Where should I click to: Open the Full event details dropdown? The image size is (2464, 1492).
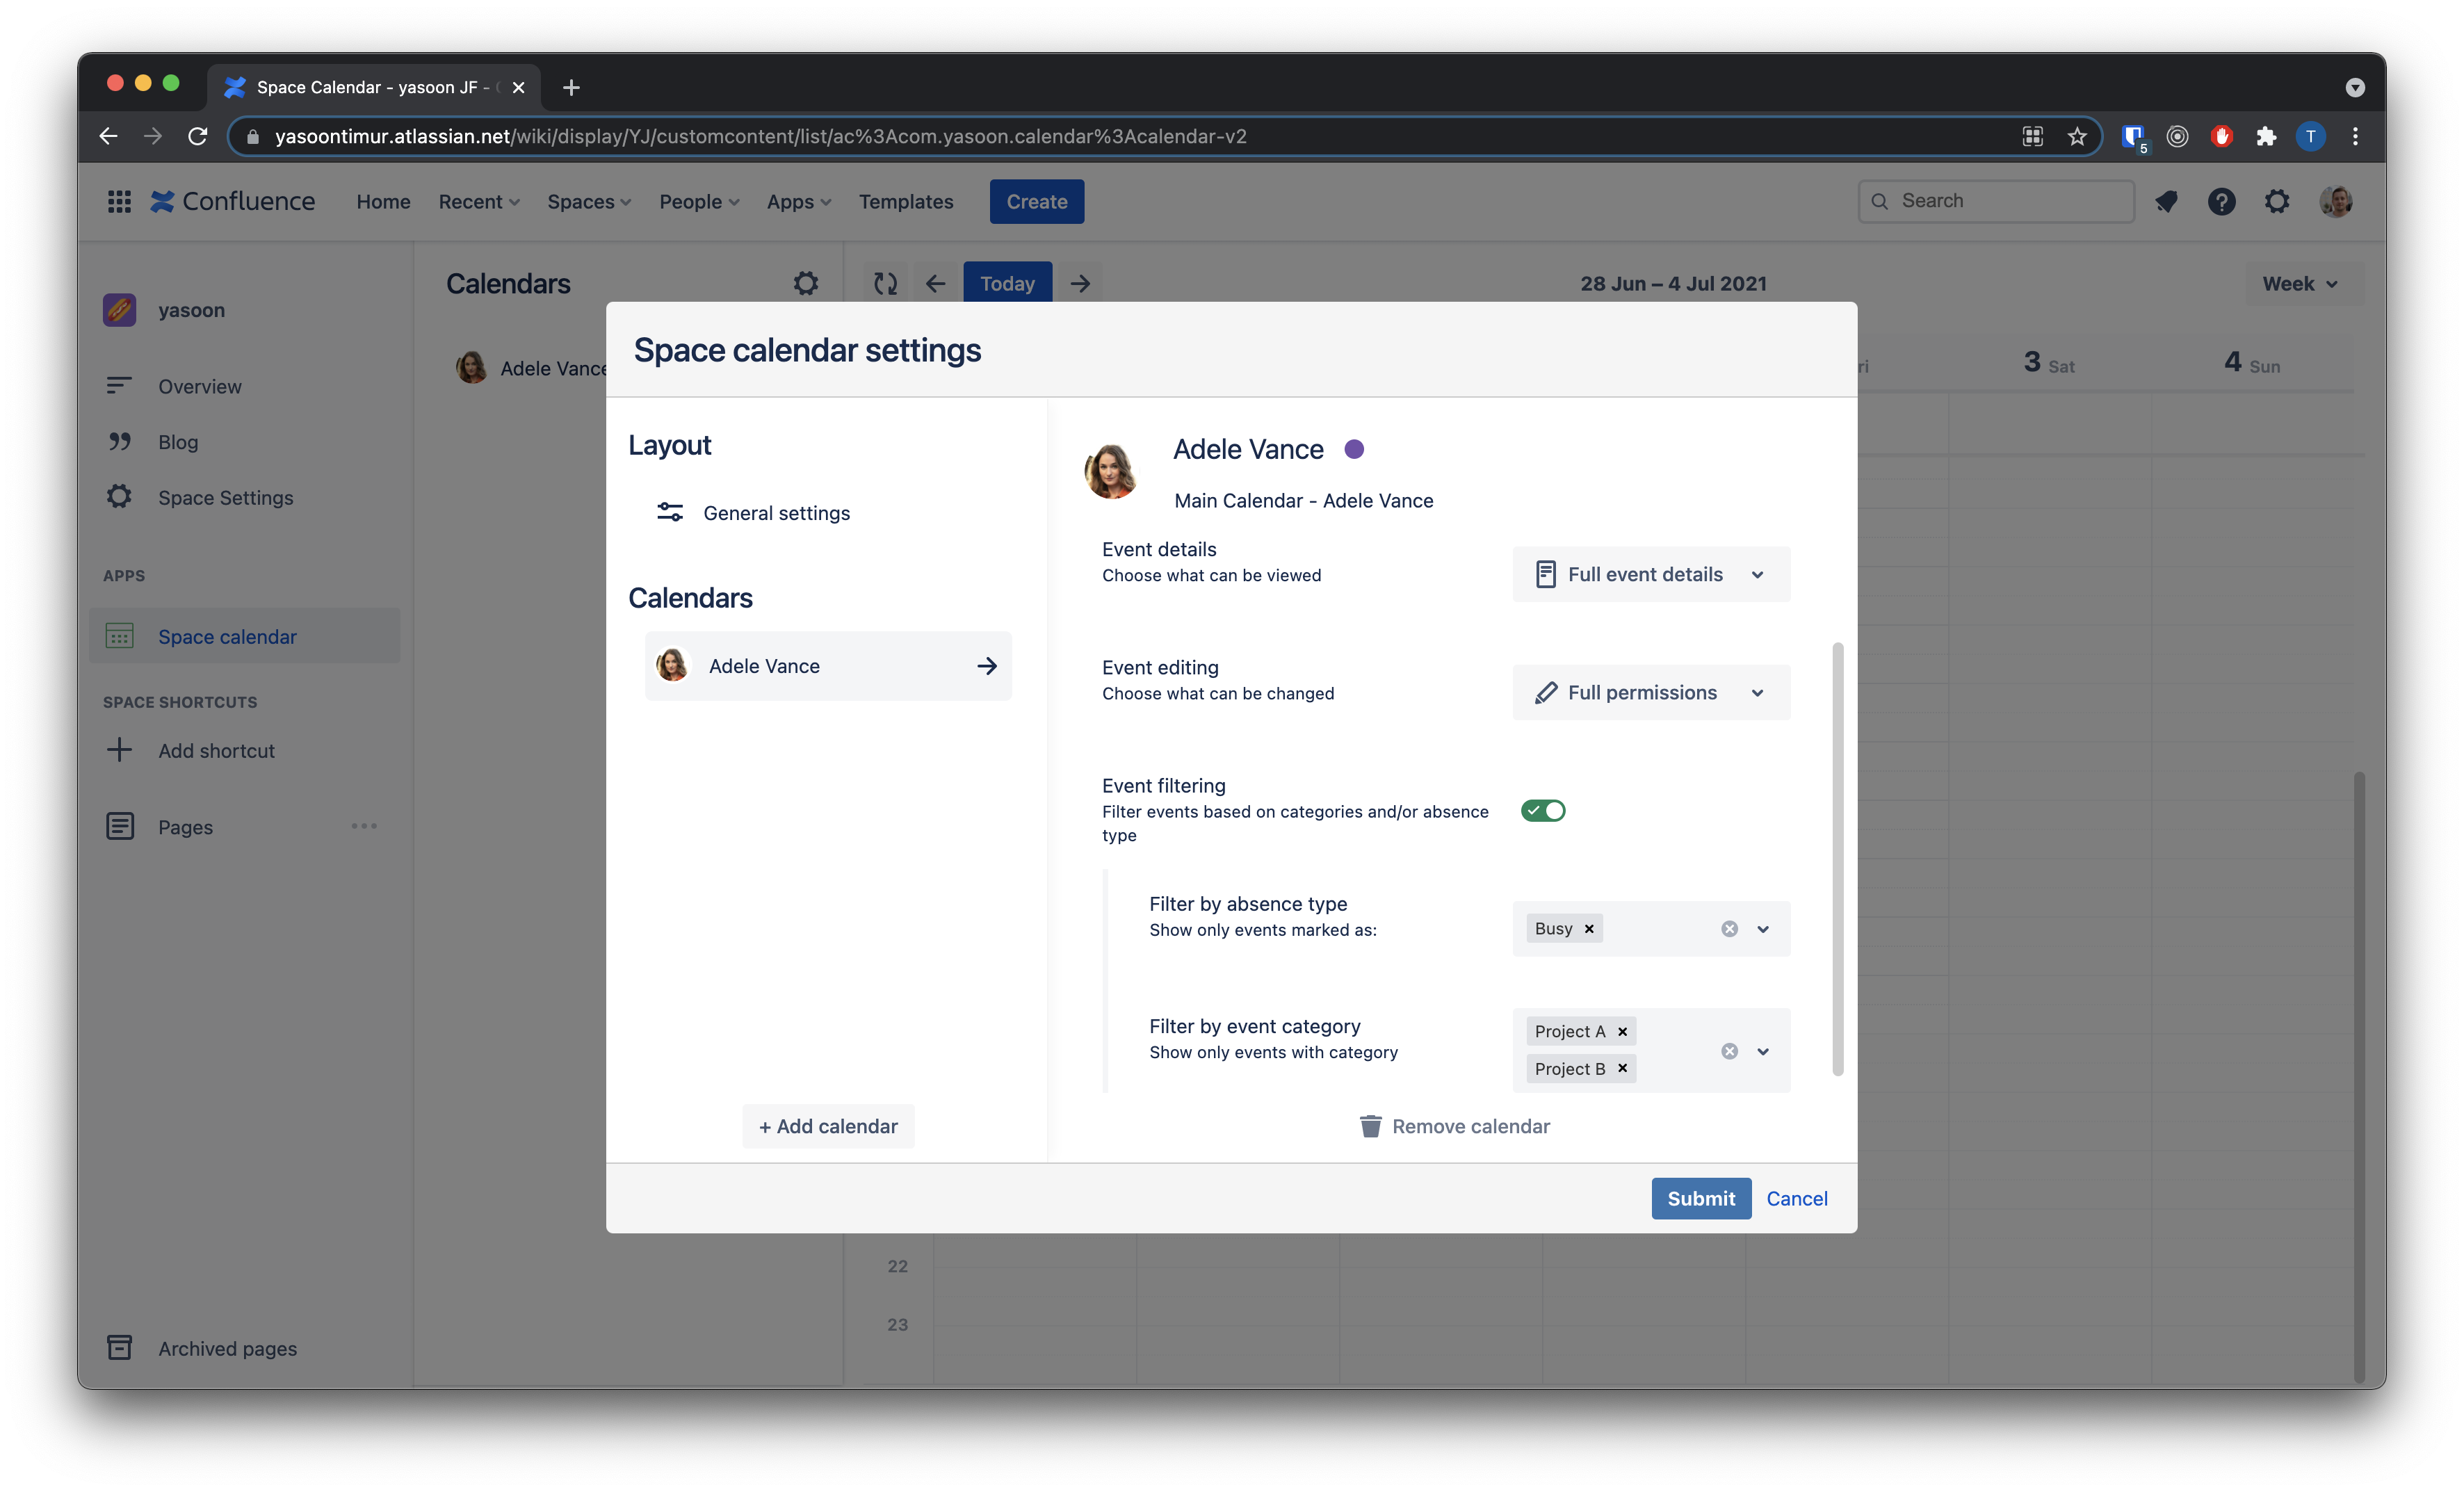[1650, 574]
